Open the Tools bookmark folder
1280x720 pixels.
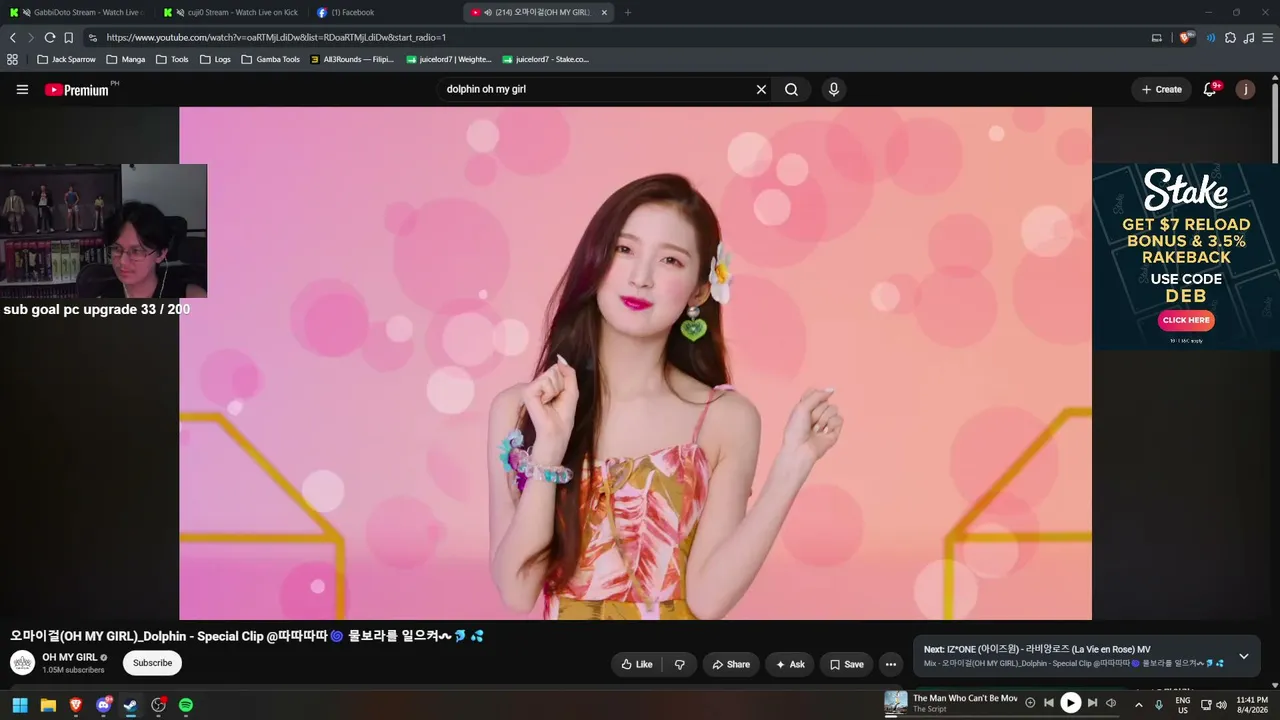(x=172, y=59)
